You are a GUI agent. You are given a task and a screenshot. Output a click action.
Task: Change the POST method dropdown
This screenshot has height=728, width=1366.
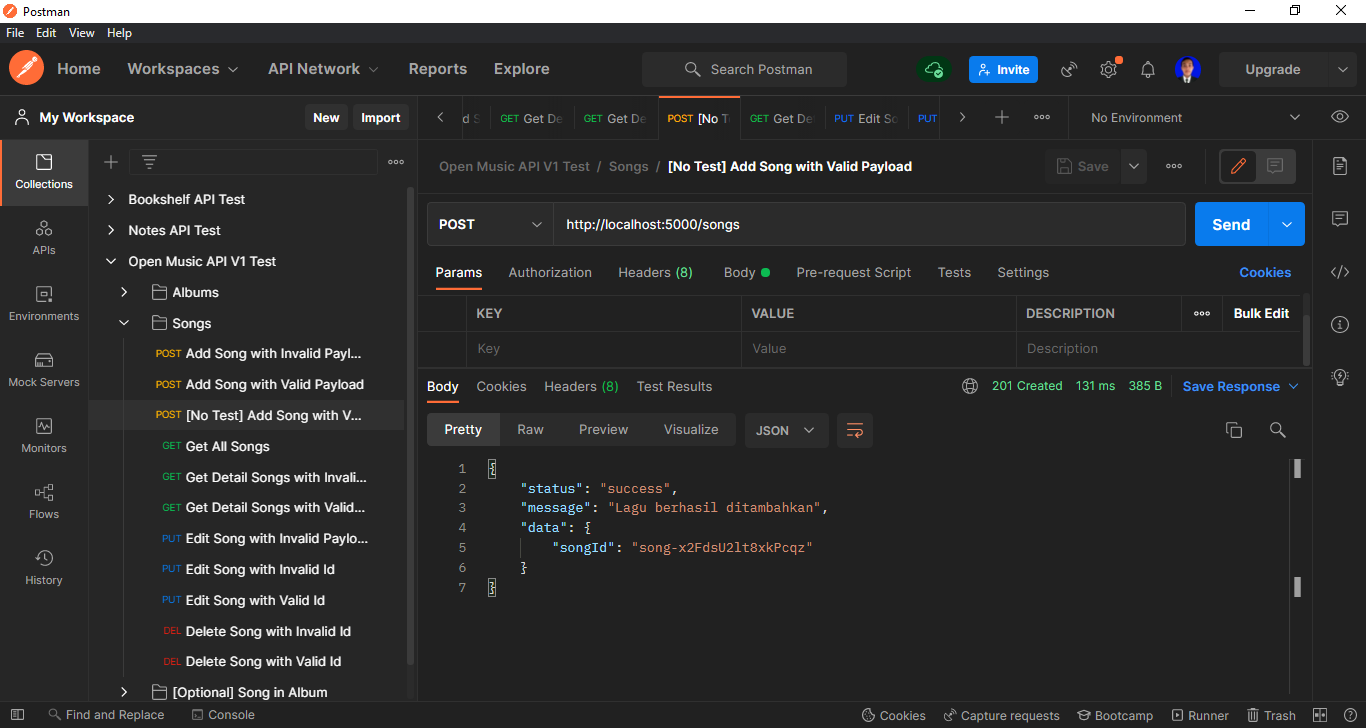[x=490, y=224]
